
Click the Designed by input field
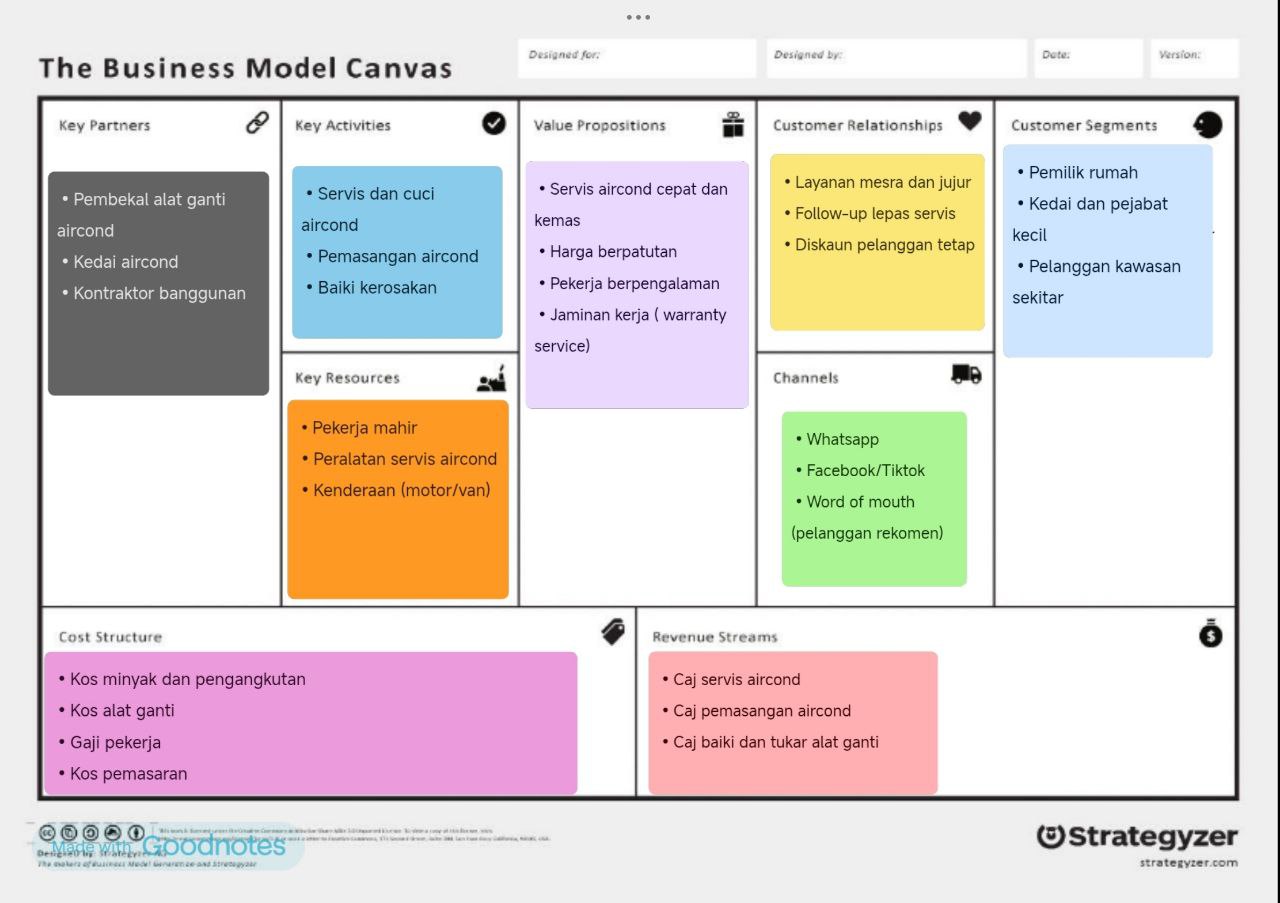click(x=896, y=58)
